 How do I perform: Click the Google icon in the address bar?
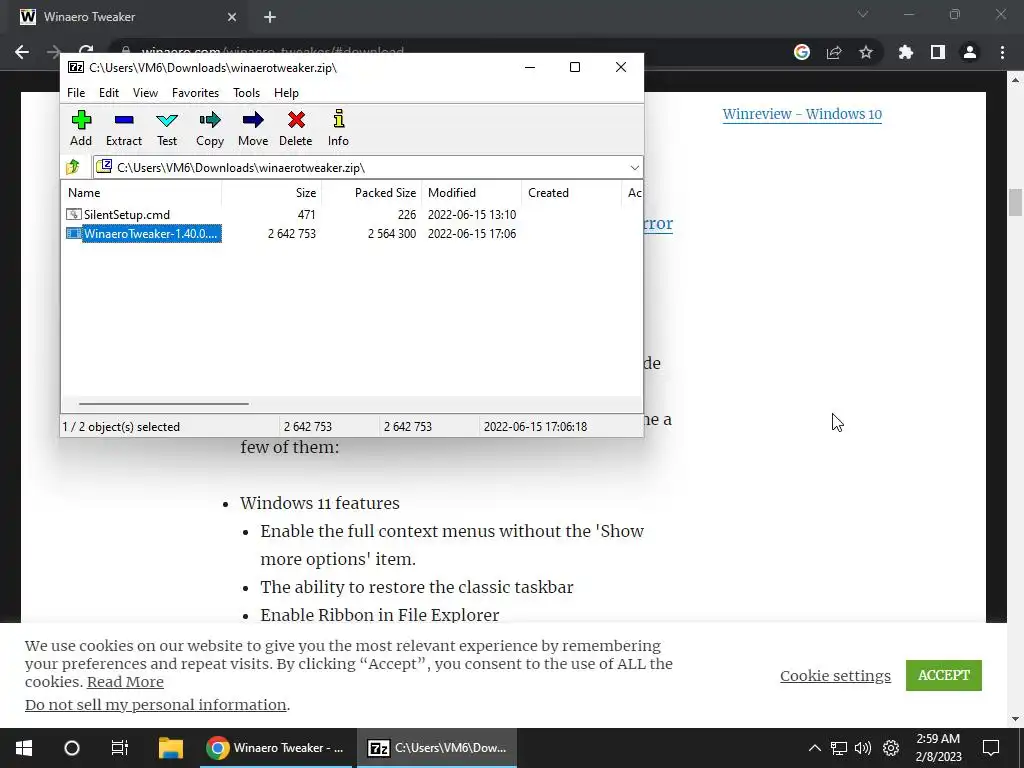click(x=802, y=52)
